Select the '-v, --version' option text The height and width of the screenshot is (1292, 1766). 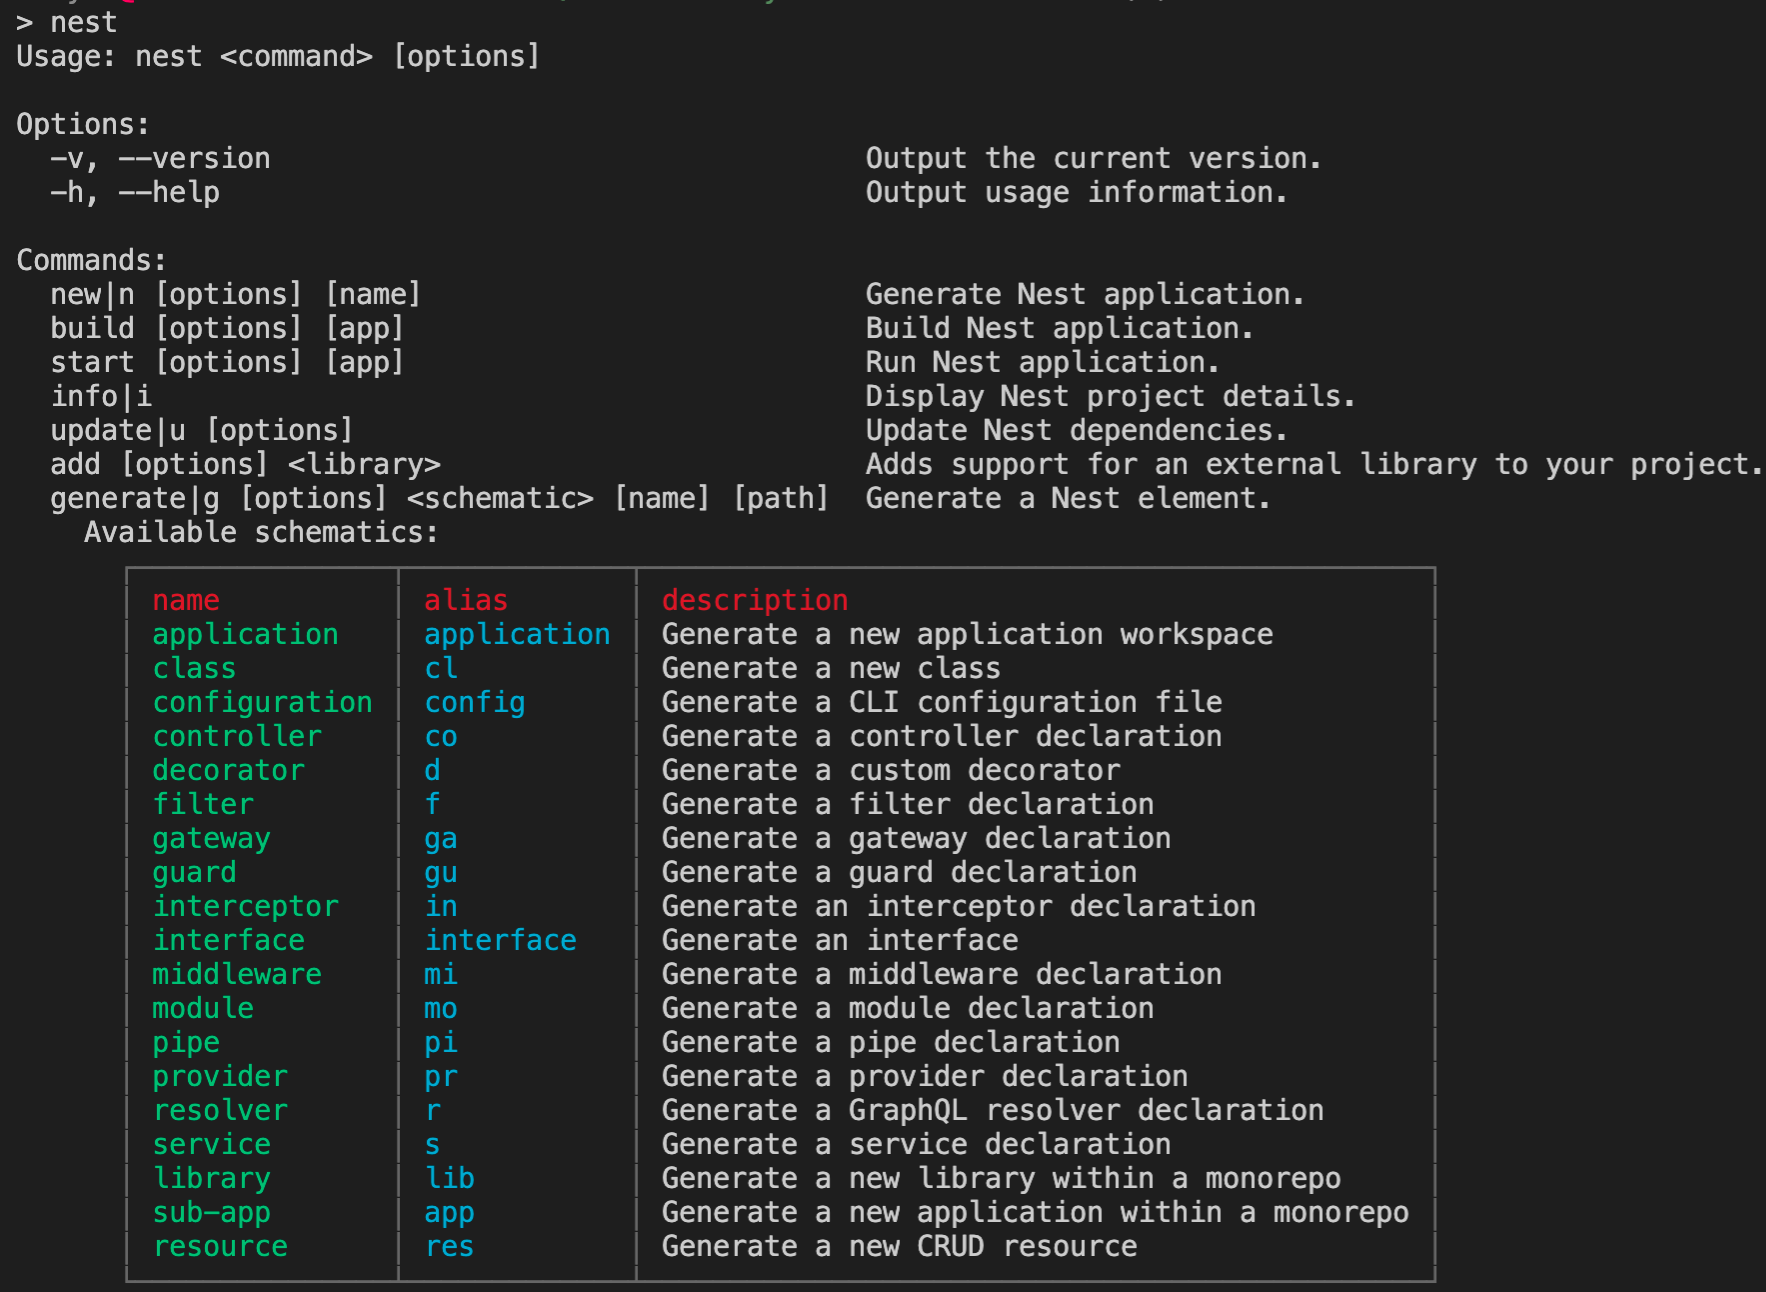click(x=160, y=159)
